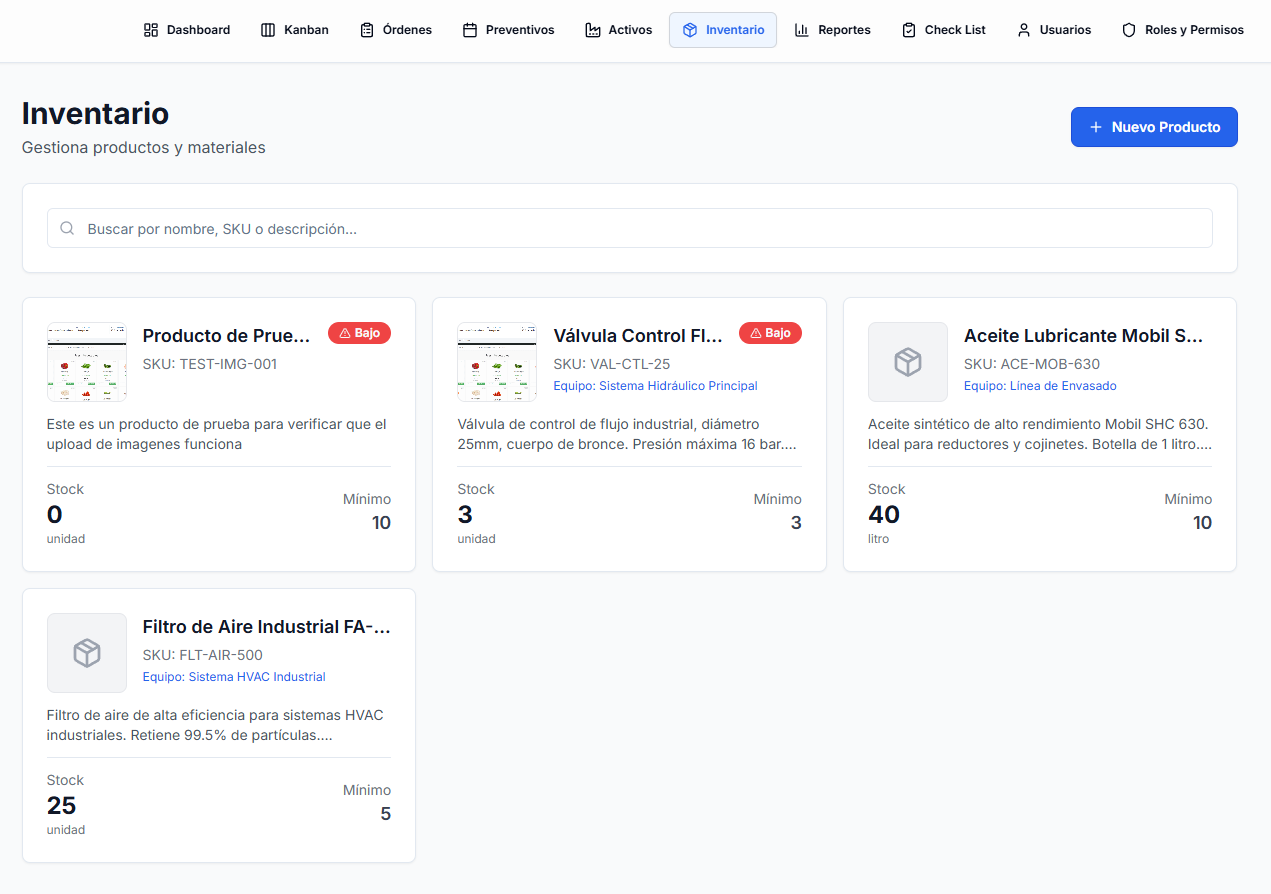Screen dimensions: 1271x894
Task: Click the magnifier icon in the search bar
Action: [x=67, y=228]
